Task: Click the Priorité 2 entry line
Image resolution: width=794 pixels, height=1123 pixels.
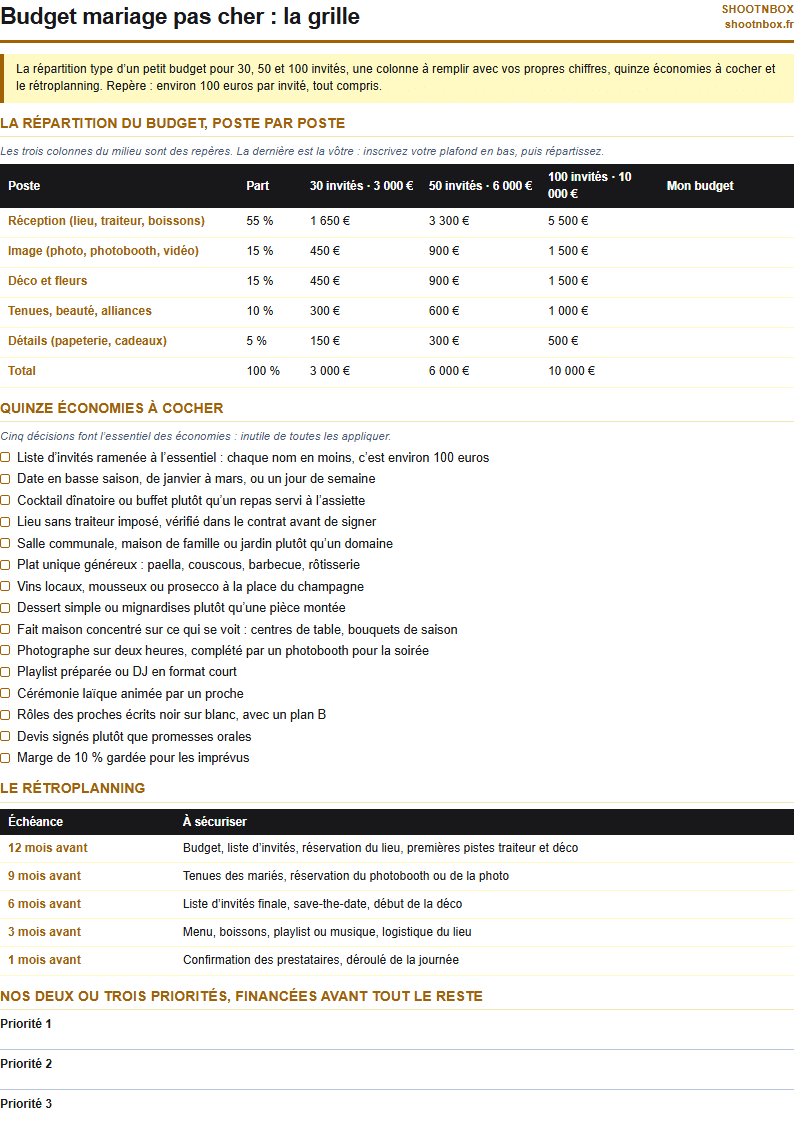Action: pos(397,1070)
